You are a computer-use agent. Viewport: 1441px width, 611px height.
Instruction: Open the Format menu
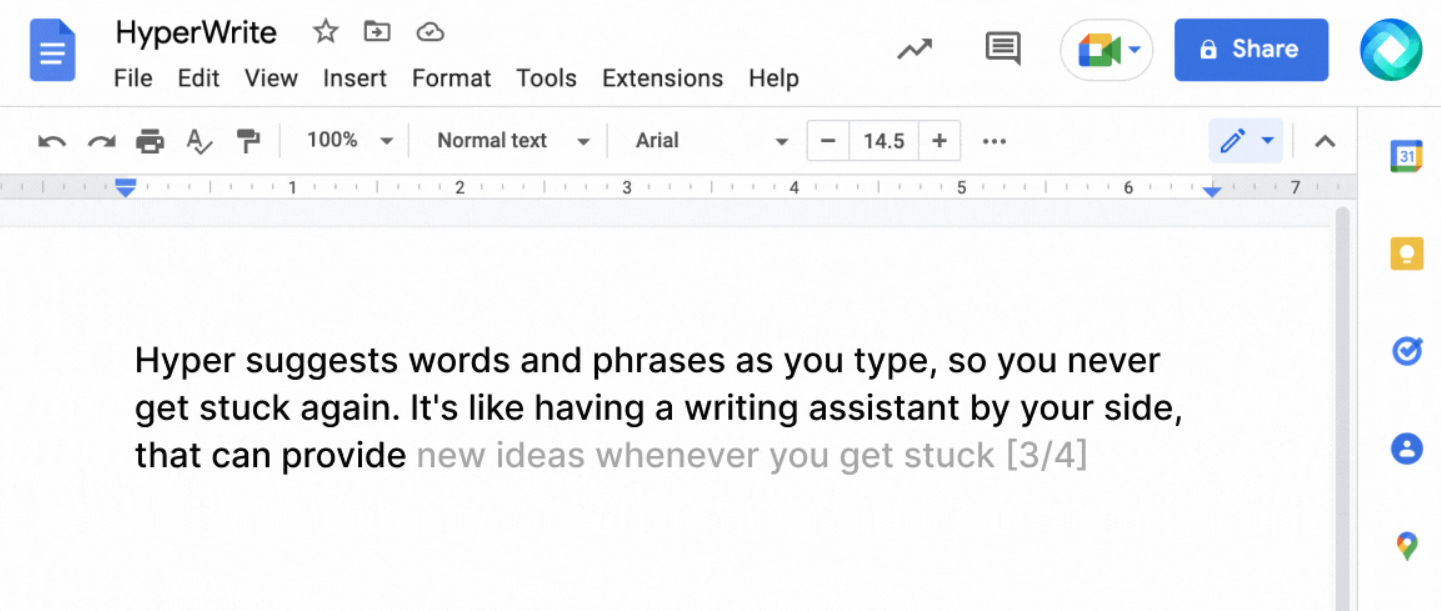451,78
